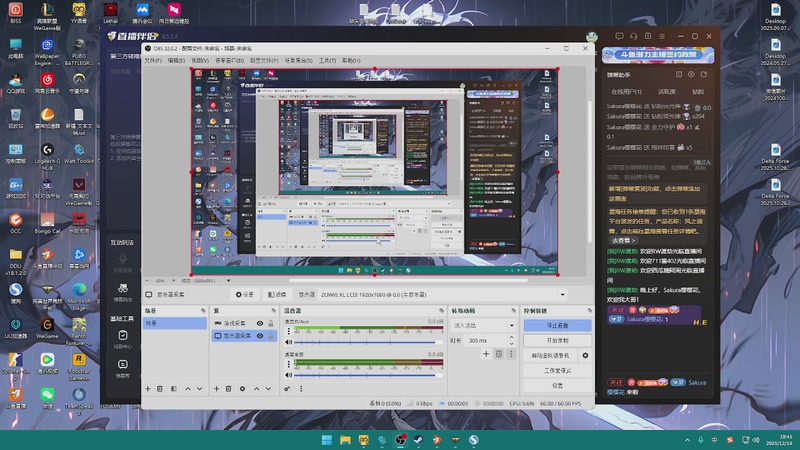This screenshot has height=450, width=800.
Task: Open Settings button at controls bottom
Action: coord(558,386)
